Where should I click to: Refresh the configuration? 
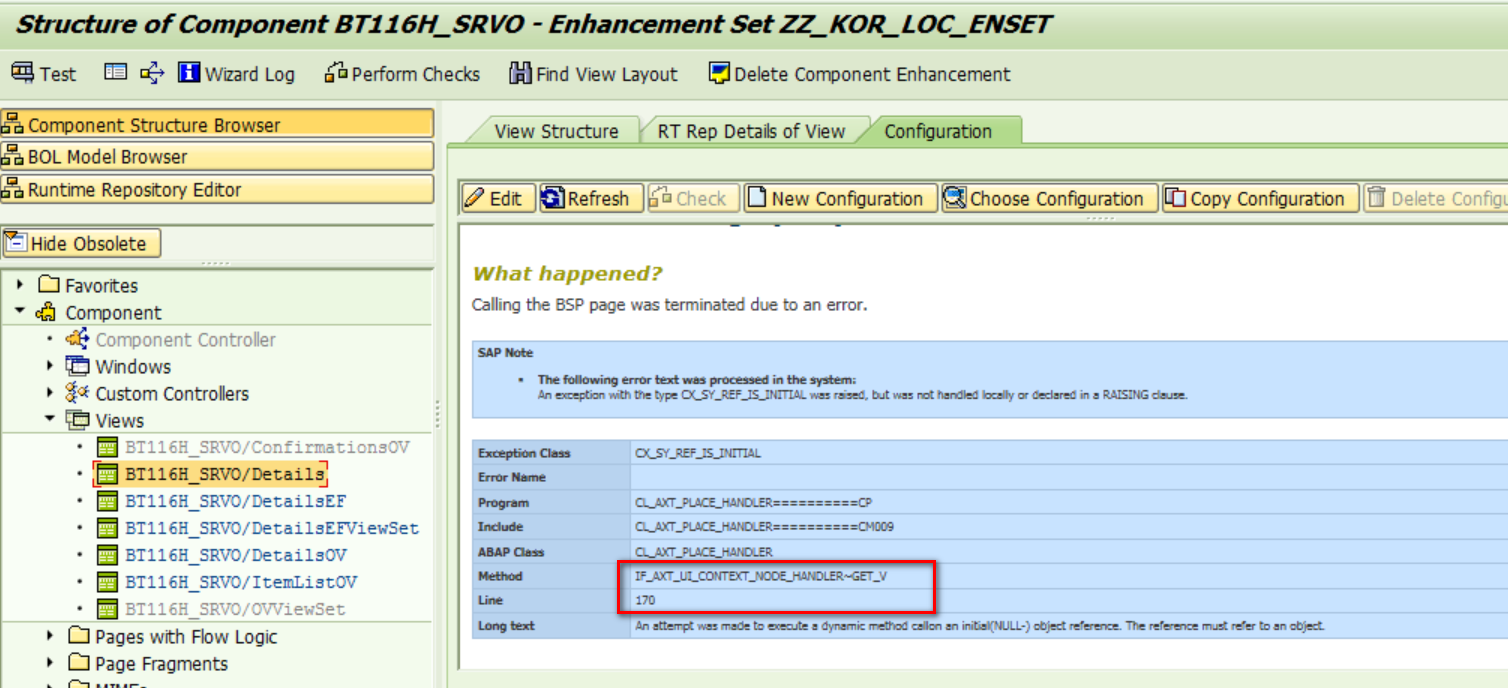pos(591,198)
